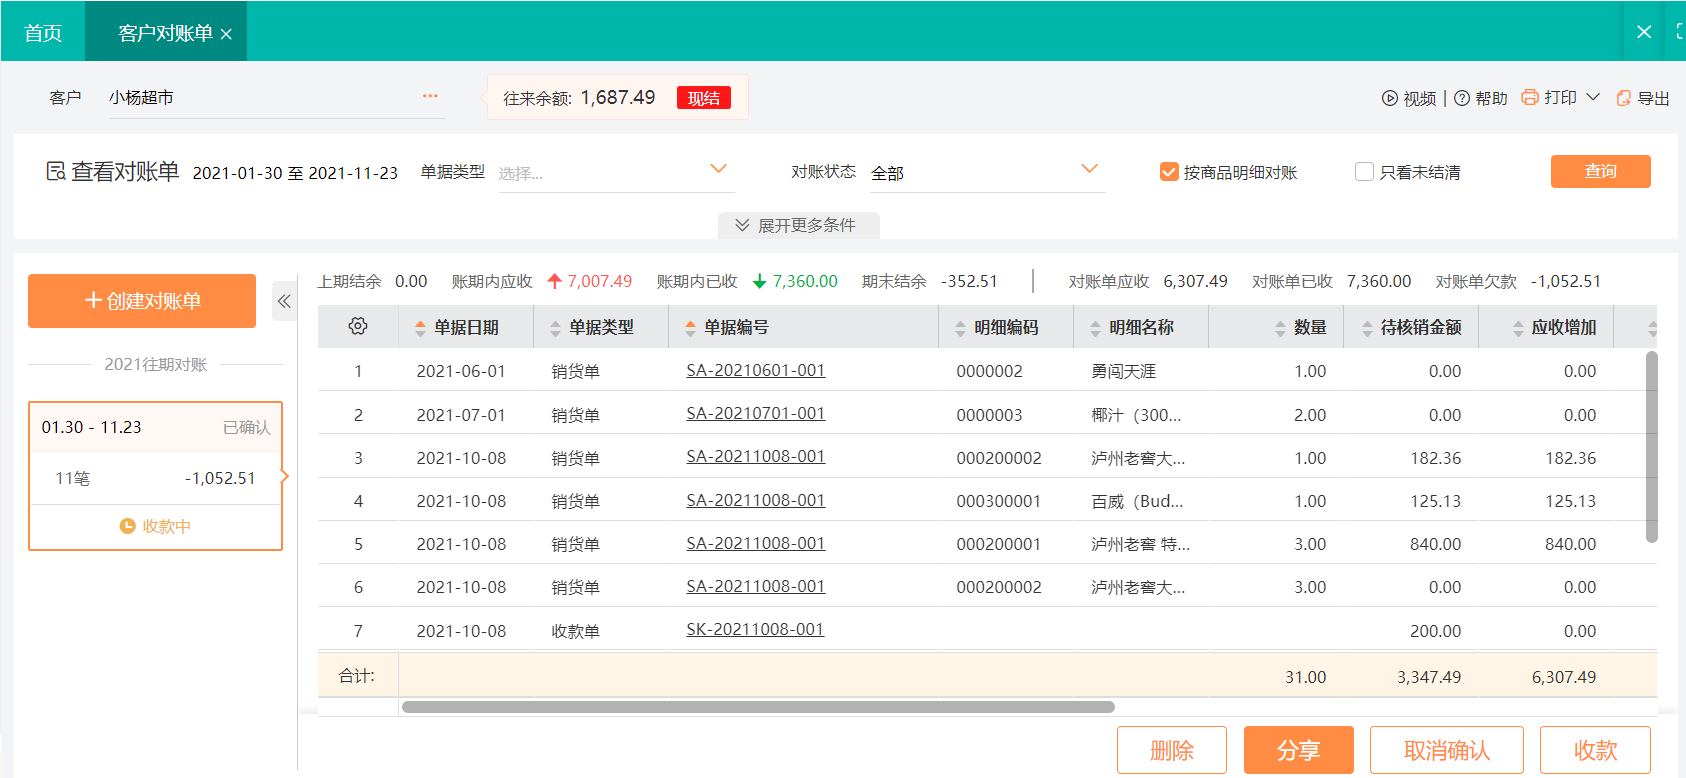The image size is (1686, 778).
Task: Enable the 只看未结清 checkbox
Action: click(1364, 172)
